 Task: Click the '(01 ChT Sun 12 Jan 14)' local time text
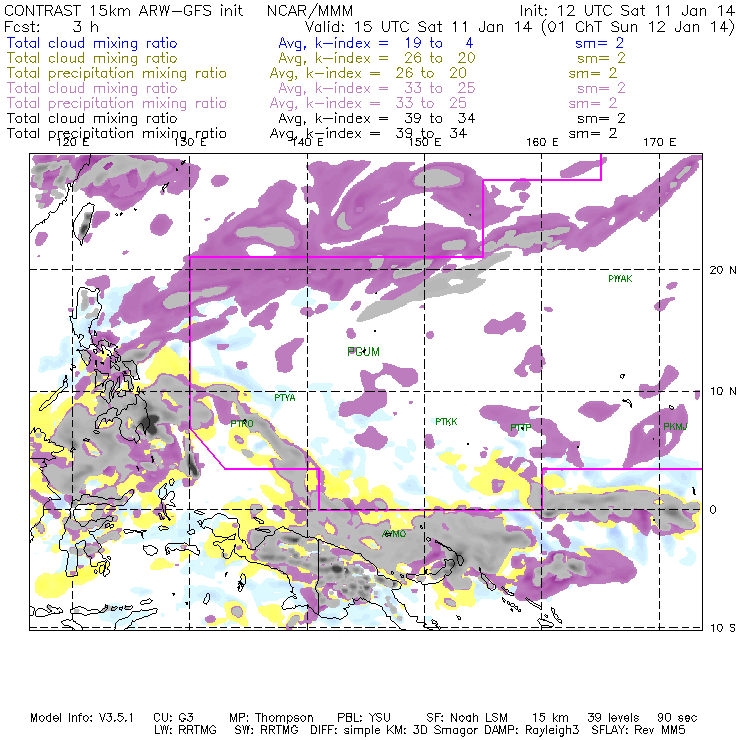click(x=638, y=26)
